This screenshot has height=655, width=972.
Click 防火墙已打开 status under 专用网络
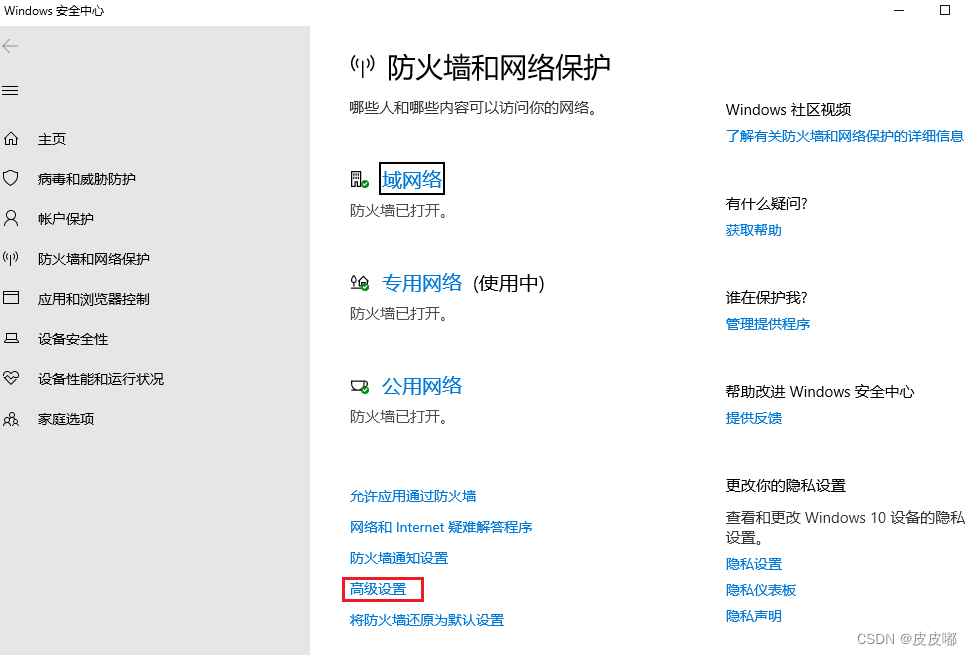tap(399, 314)
